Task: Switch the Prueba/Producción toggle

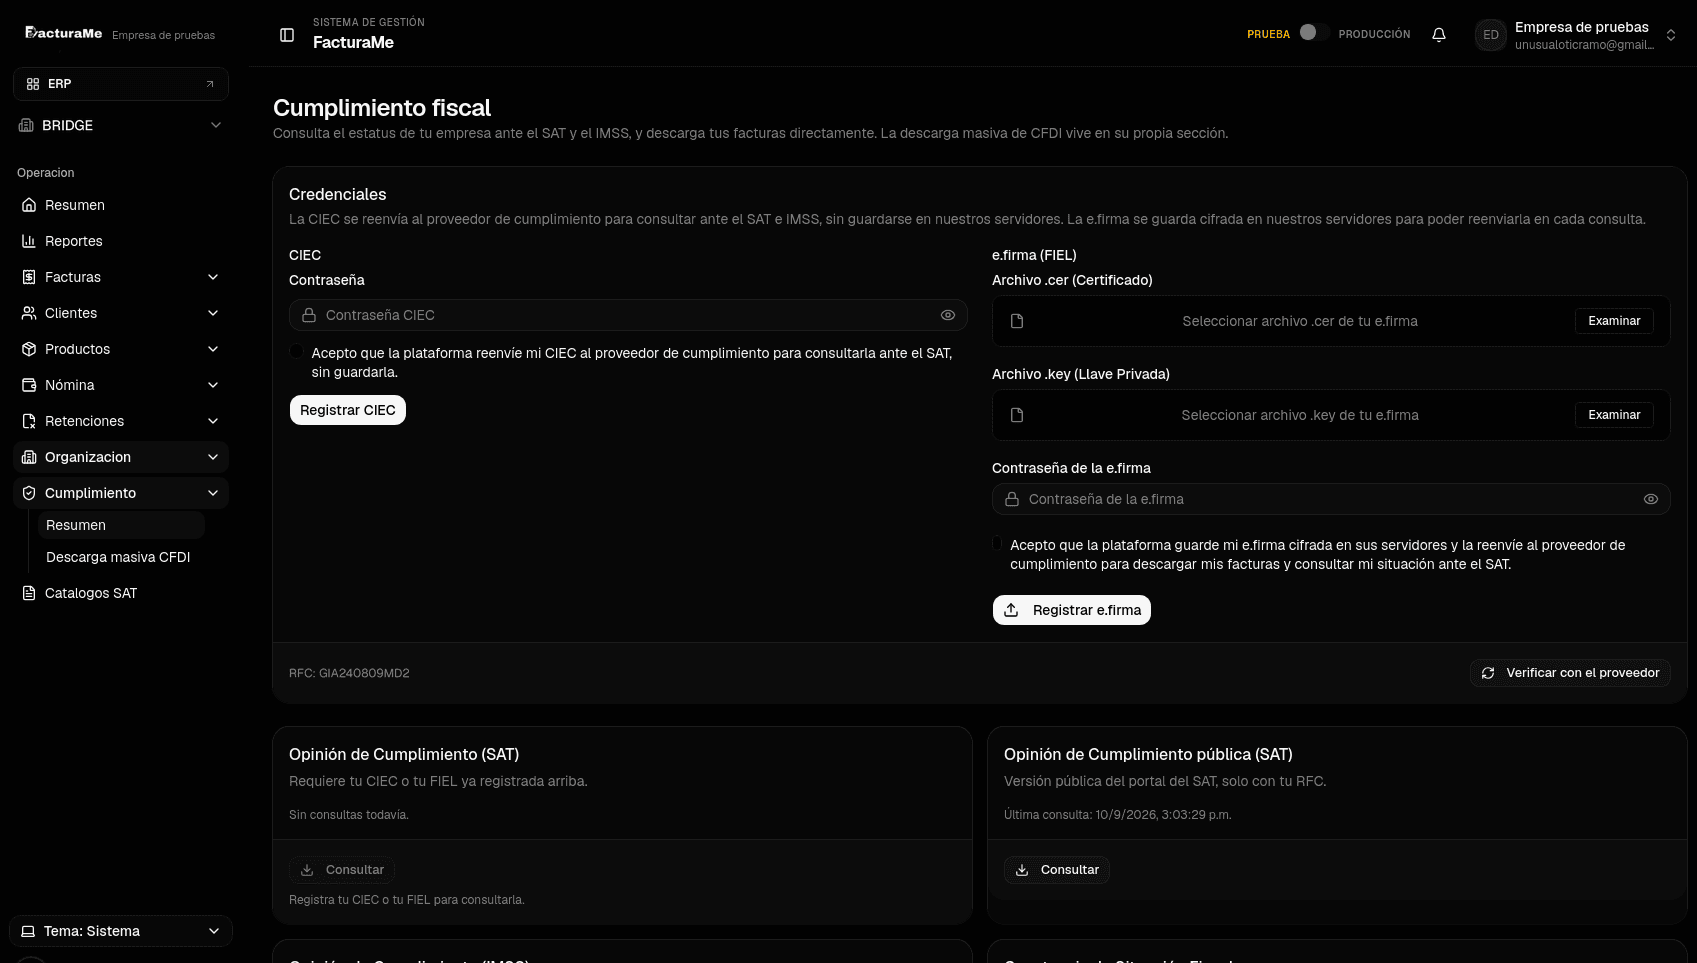Action: [1314, 33]
